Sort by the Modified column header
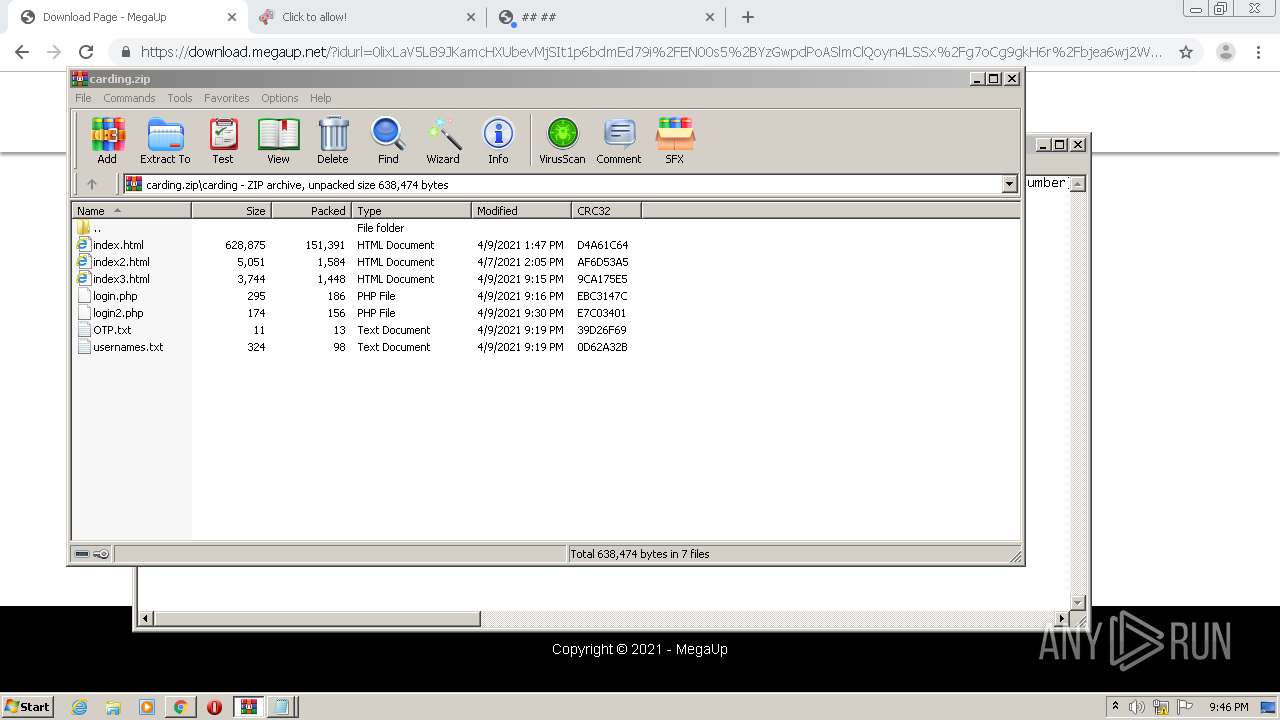 click(521, 210)
